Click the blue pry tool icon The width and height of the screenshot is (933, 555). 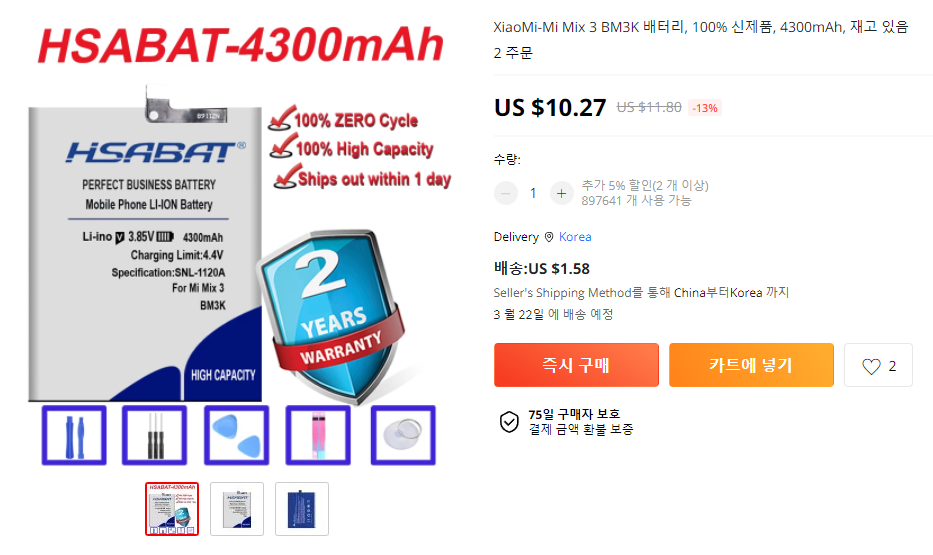(x=74, y=435)
